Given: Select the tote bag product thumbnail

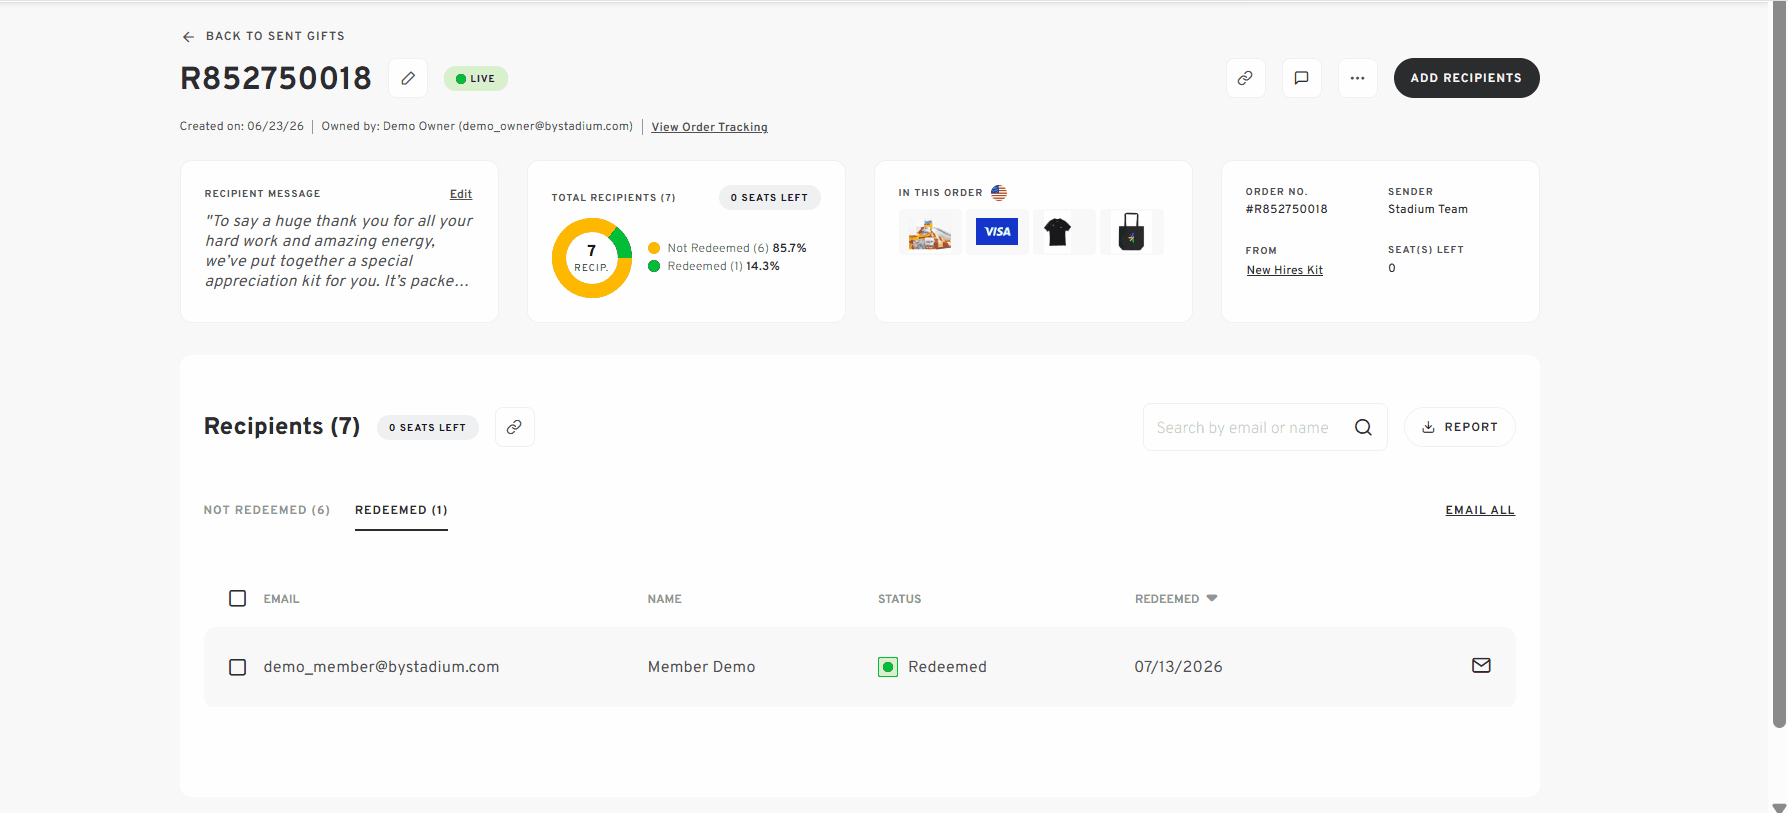Looking at the screenshot, I should [x=1131, y=232].
